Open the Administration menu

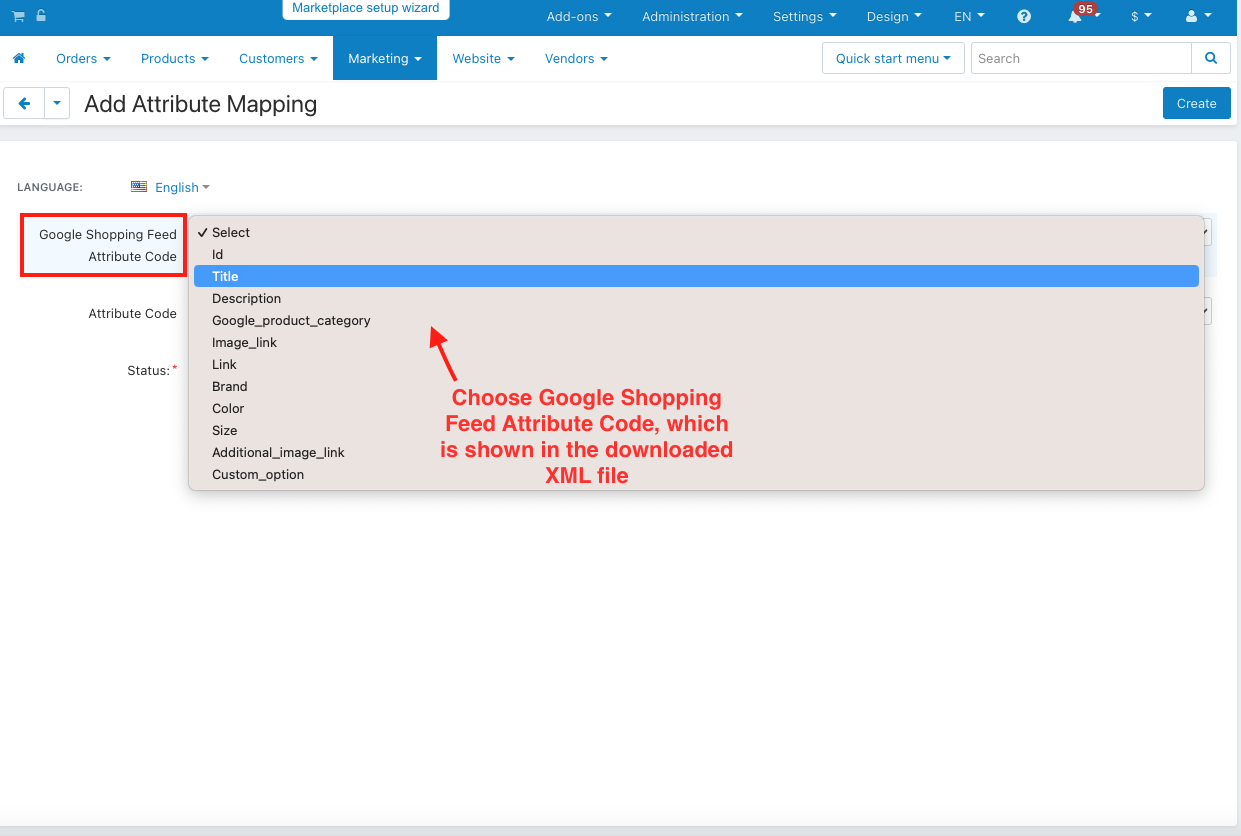692,16
